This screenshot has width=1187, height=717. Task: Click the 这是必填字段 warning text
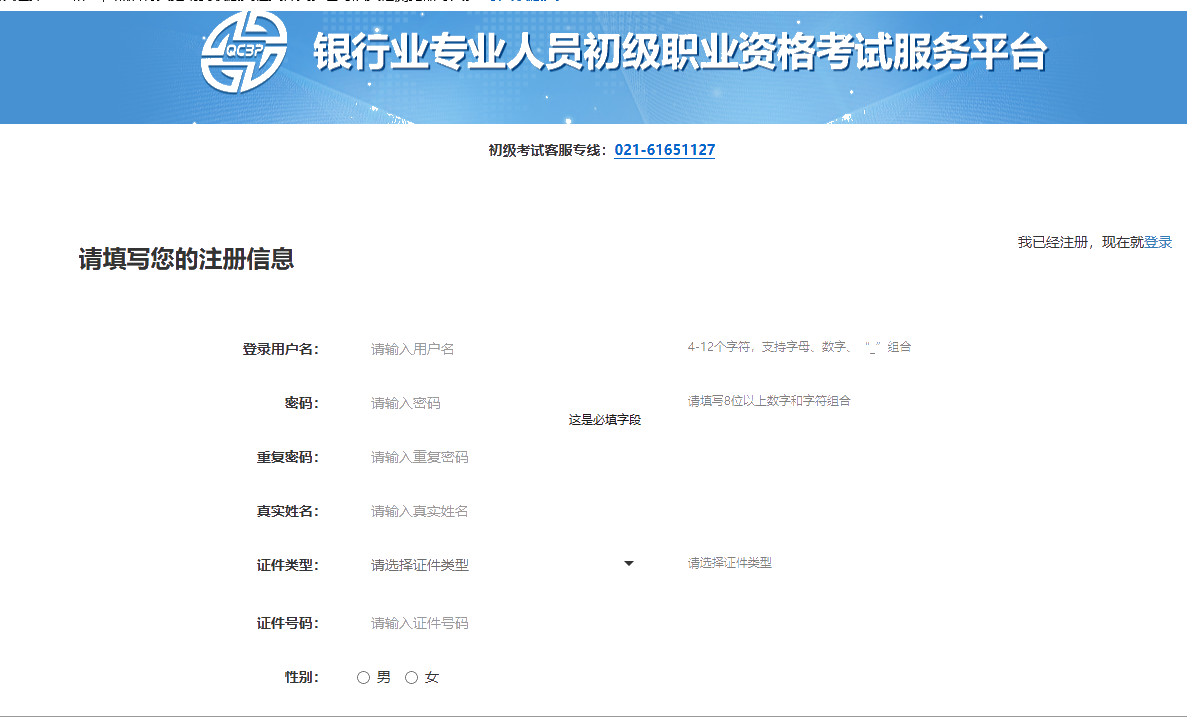(603, 421)
